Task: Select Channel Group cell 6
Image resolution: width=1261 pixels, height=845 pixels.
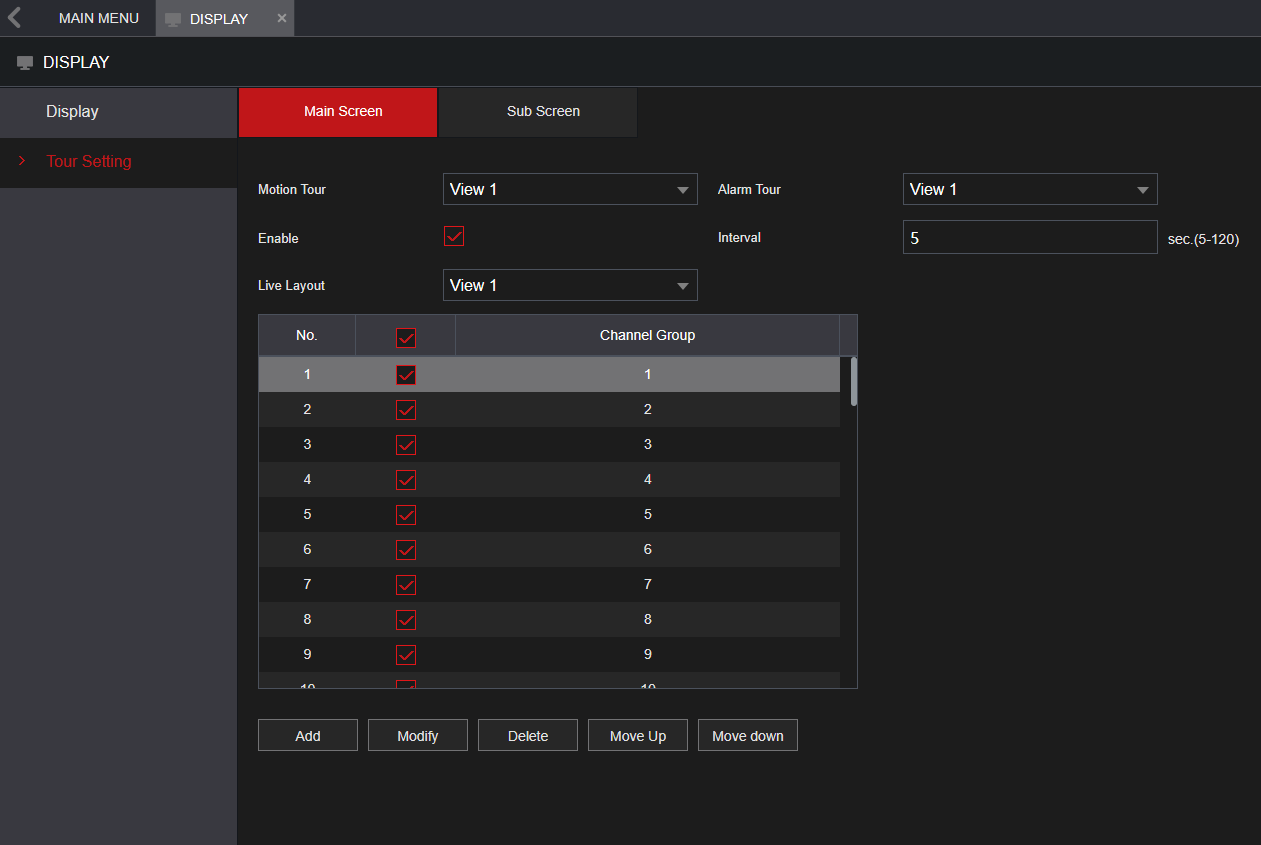Action: pyautogui.click(x=647, y=549)
